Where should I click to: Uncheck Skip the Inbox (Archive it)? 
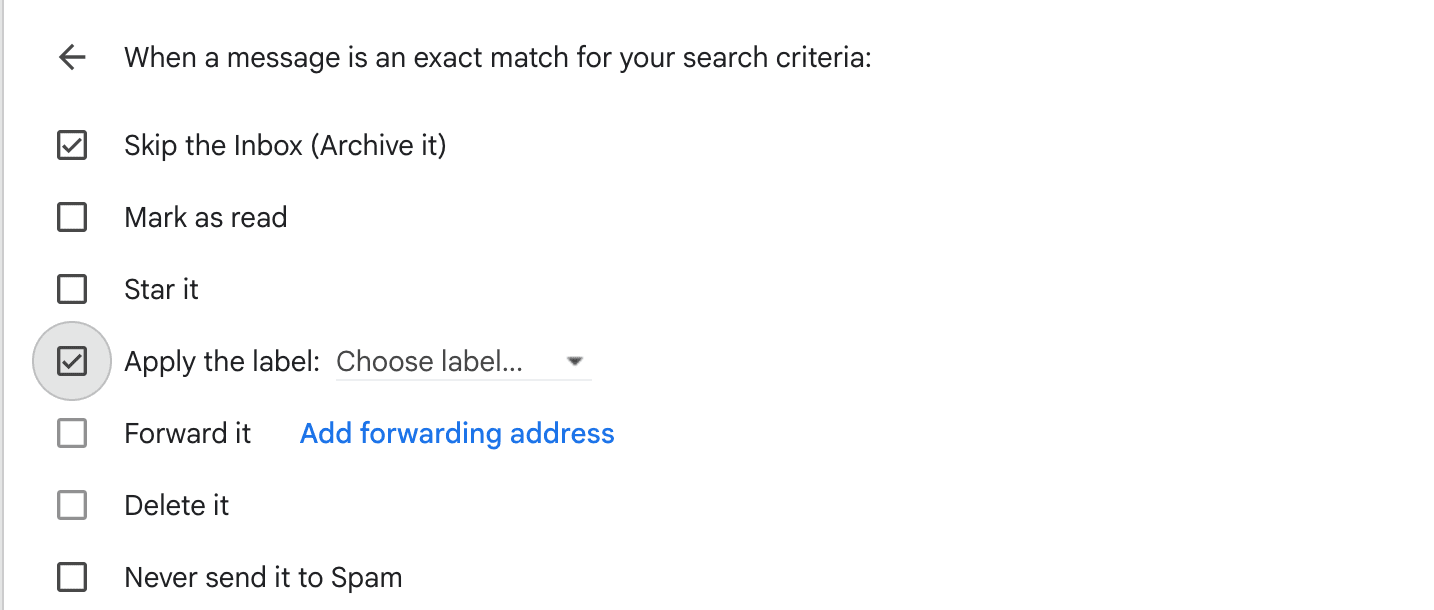(71, 145)
